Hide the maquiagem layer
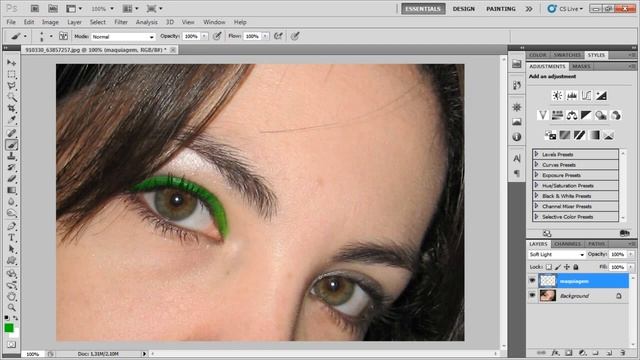 point(532,281)
